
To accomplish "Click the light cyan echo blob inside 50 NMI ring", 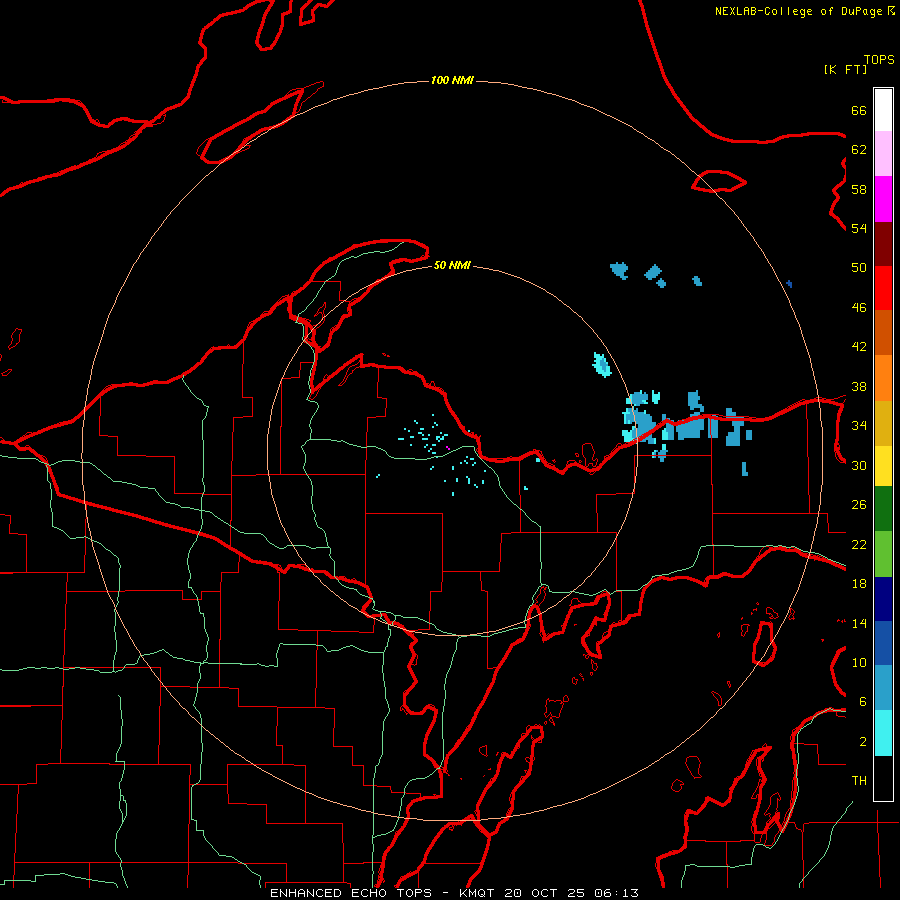I will [602, 364].
